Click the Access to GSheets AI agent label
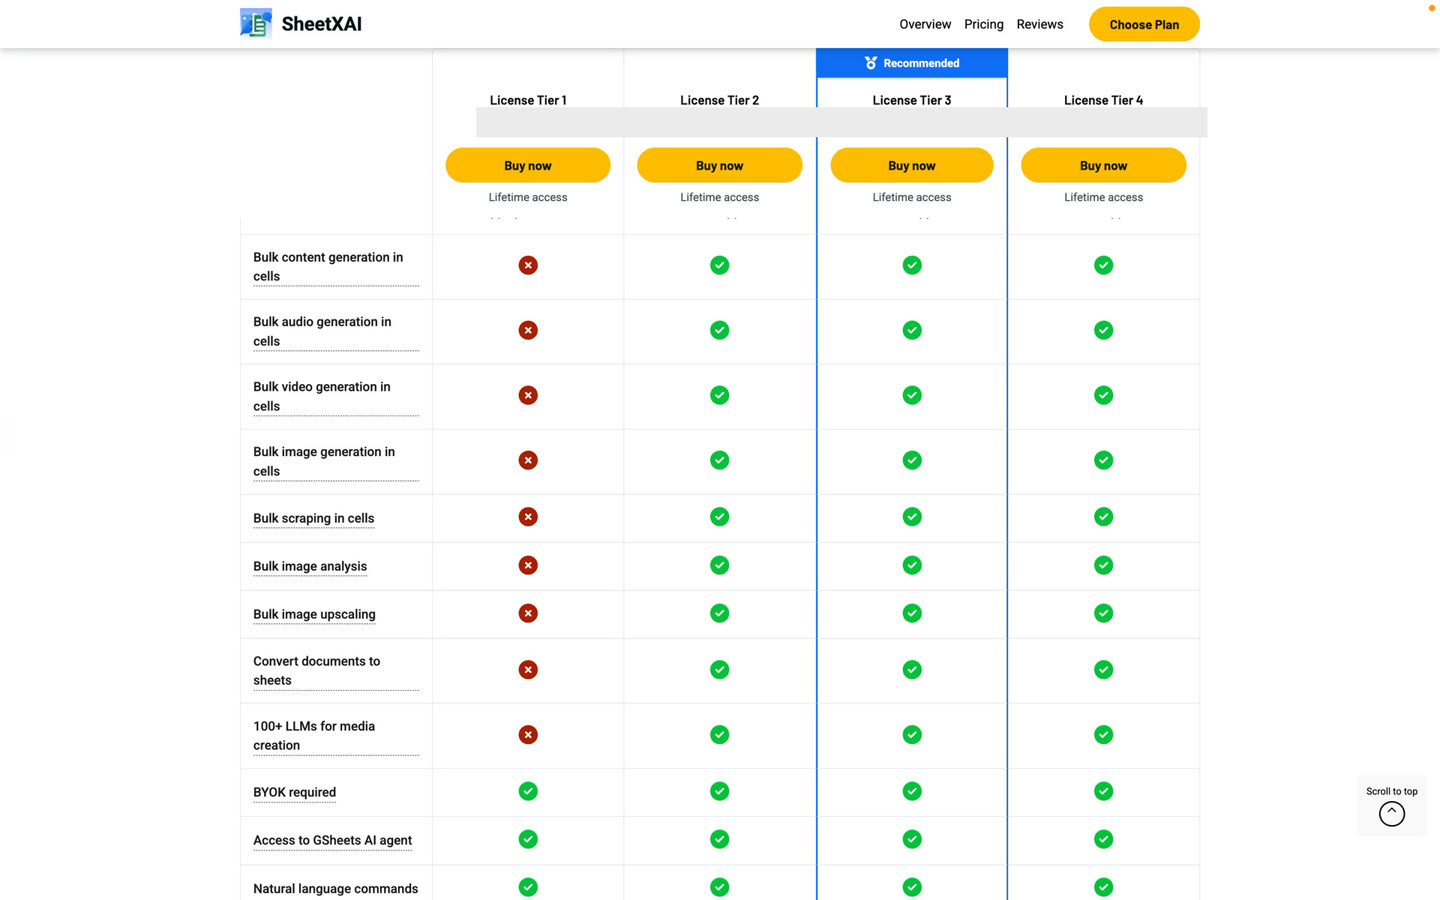The width and height of the screenshot is (1440, 900). point(333,840)
